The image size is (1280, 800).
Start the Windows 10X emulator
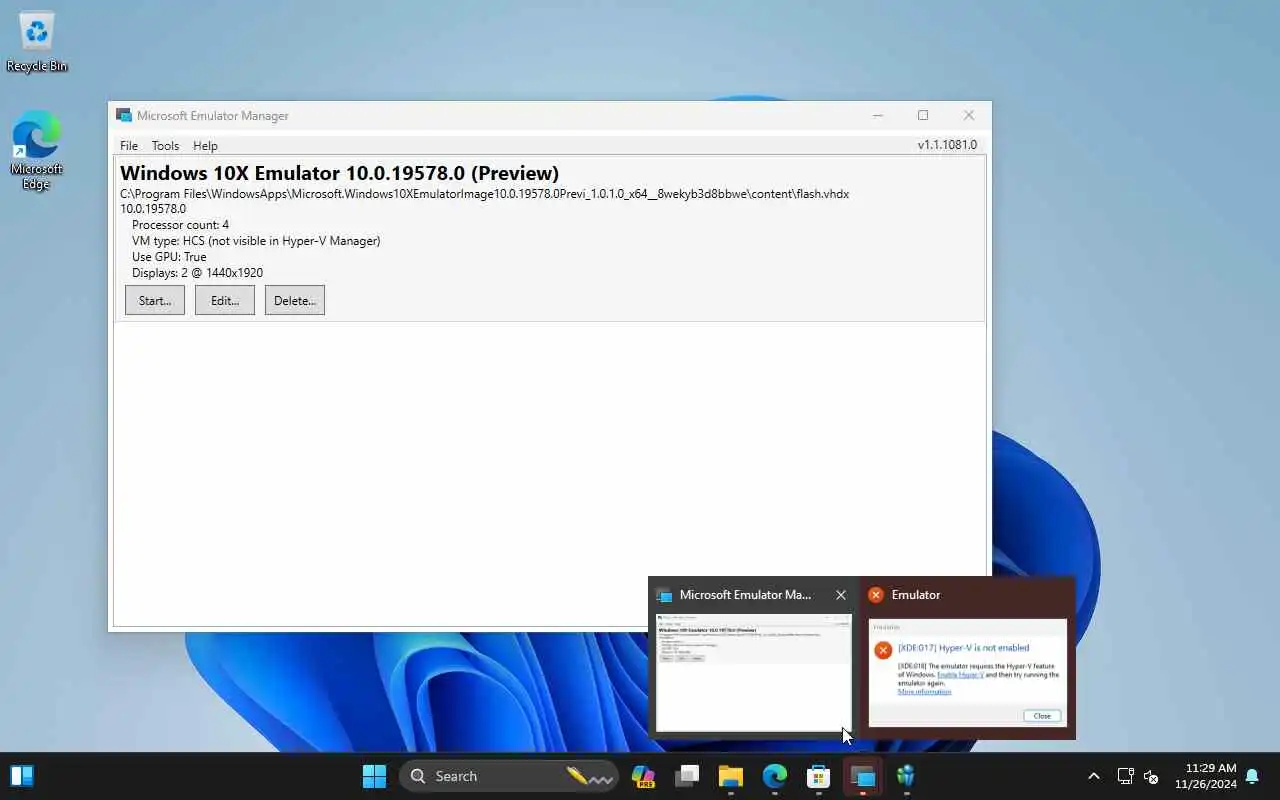(155, 300)
